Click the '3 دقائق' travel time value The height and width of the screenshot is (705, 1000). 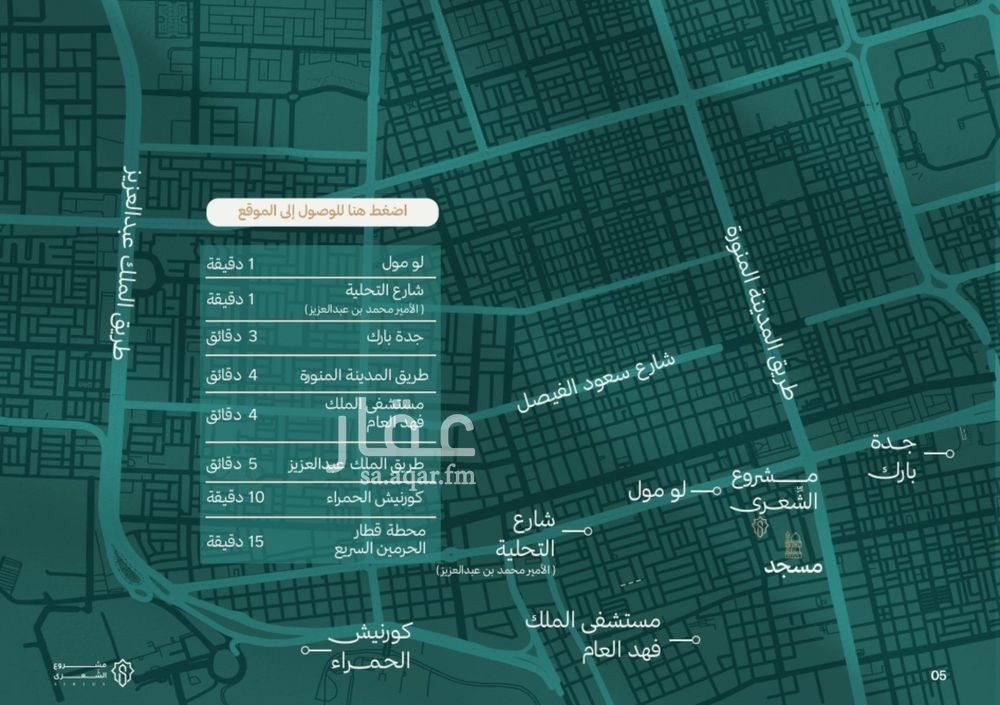click(x=232, y=336)
